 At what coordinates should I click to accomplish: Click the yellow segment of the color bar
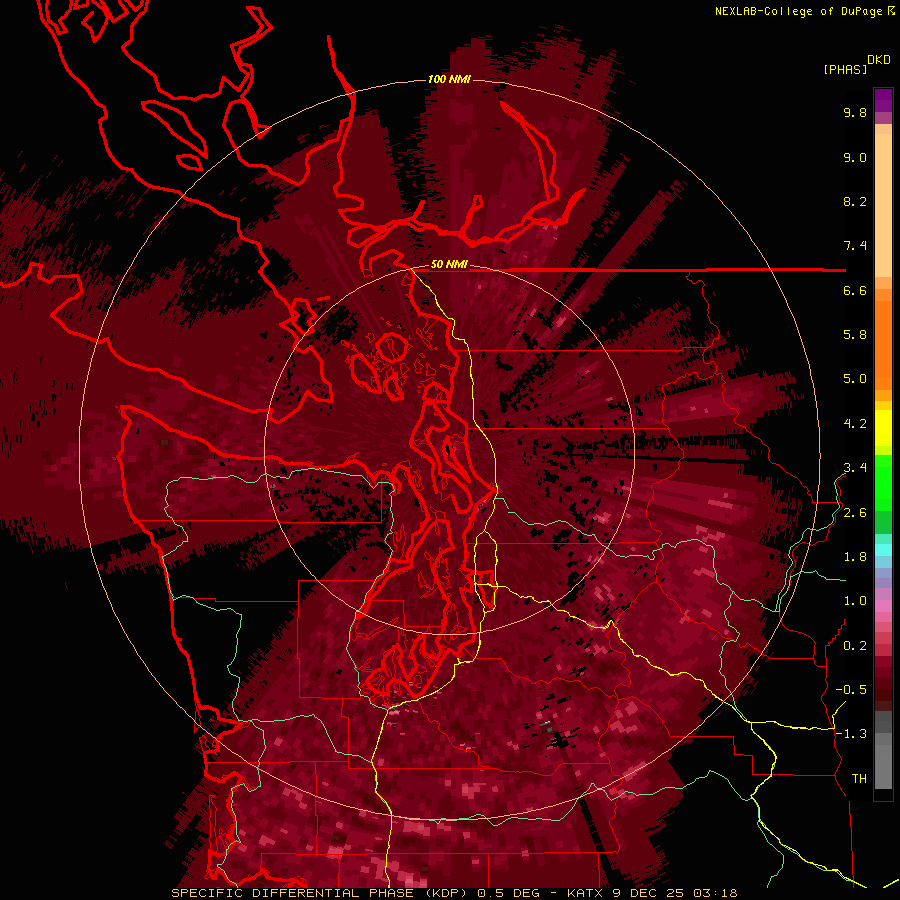pyautogui.click(x=883, y=427)
